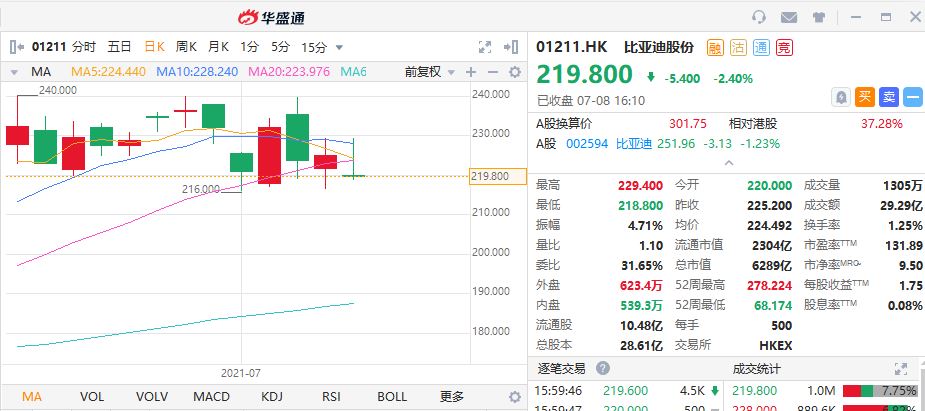Open the help icon beside 逐笔交易
Viewport: 925px width, 411px height.
[602, 369]
